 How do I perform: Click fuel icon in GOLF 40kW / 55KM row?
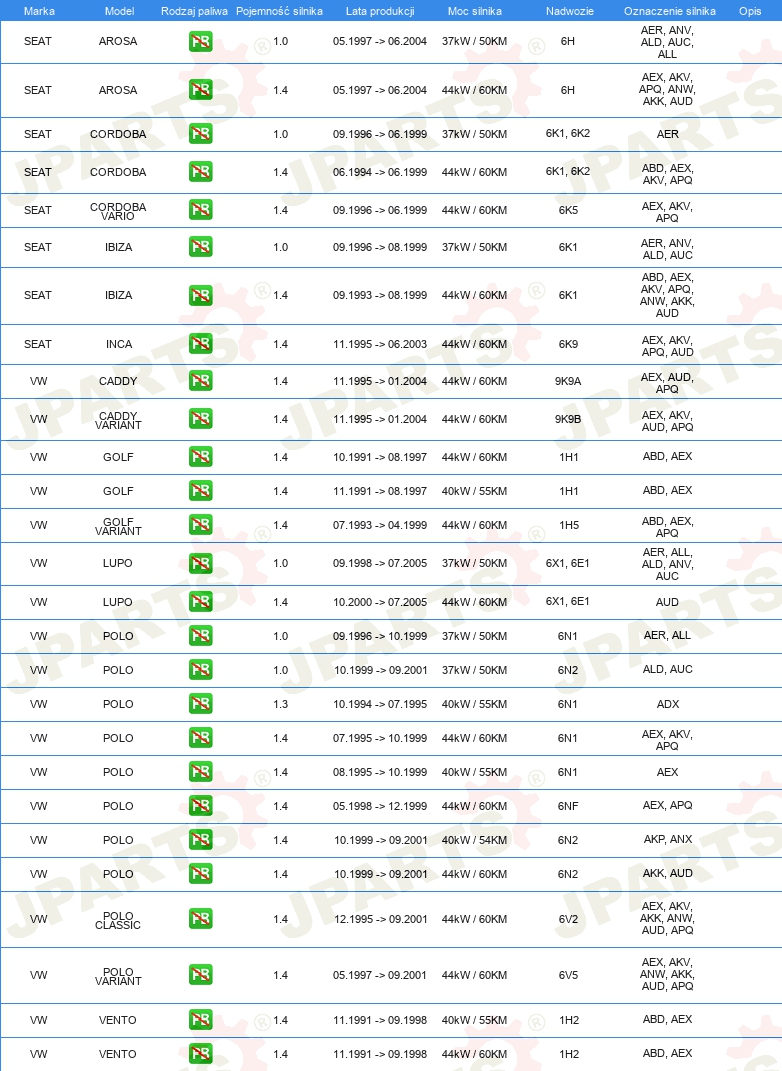201,490
